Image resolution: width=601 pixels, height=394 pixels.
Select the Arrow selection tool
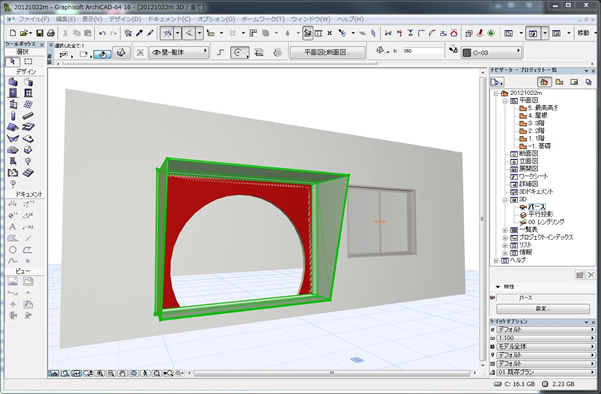[13, 61]
